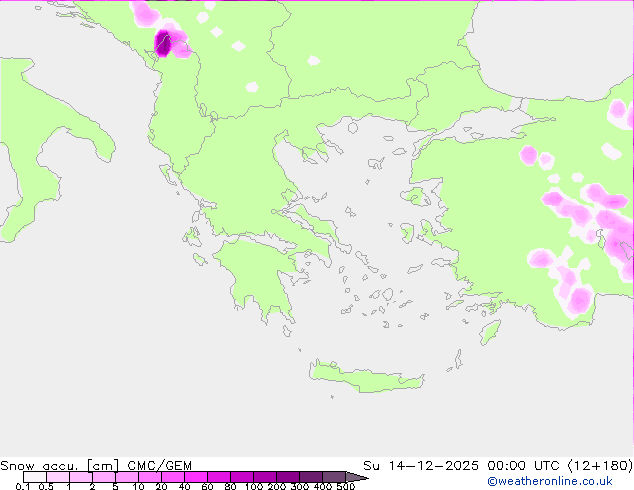Viewport: 634px width, 490px height.
Task: Pick the 200 value on snow legend
Action: [276, 486]
